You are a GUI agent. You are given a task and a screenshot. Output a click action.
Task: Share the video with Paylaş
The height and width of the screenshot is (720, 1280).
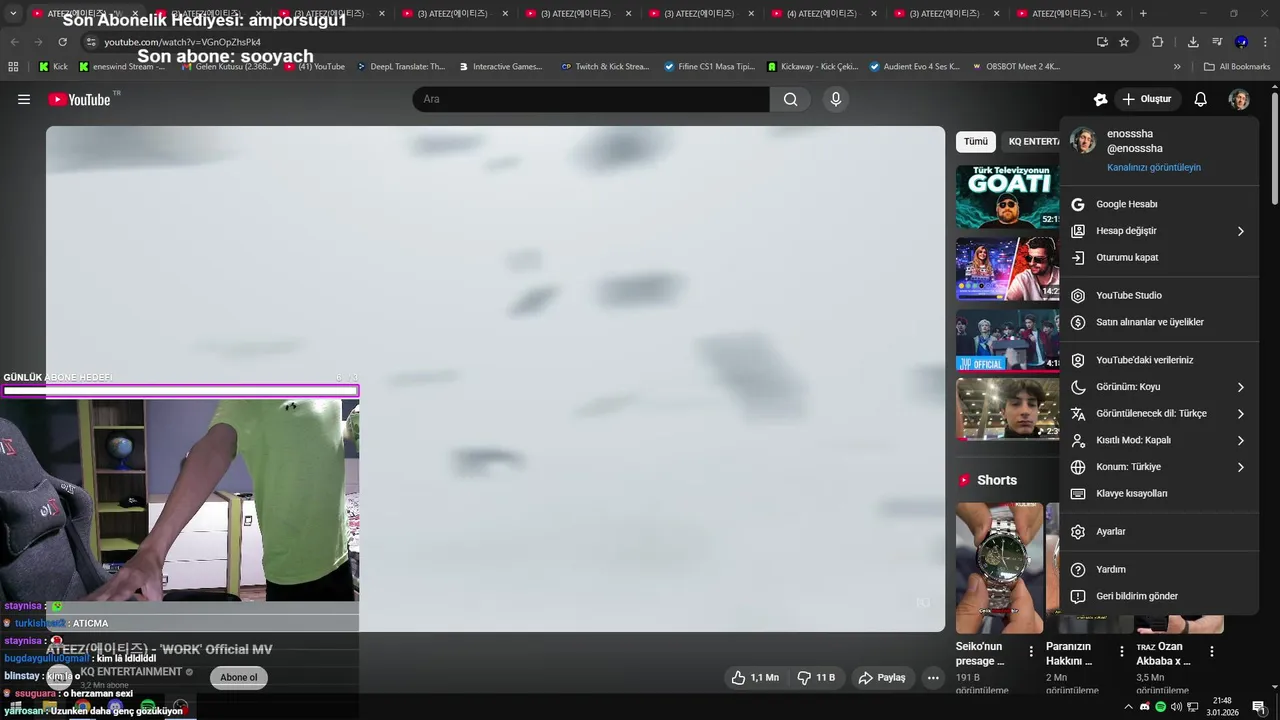pos(882,677)
